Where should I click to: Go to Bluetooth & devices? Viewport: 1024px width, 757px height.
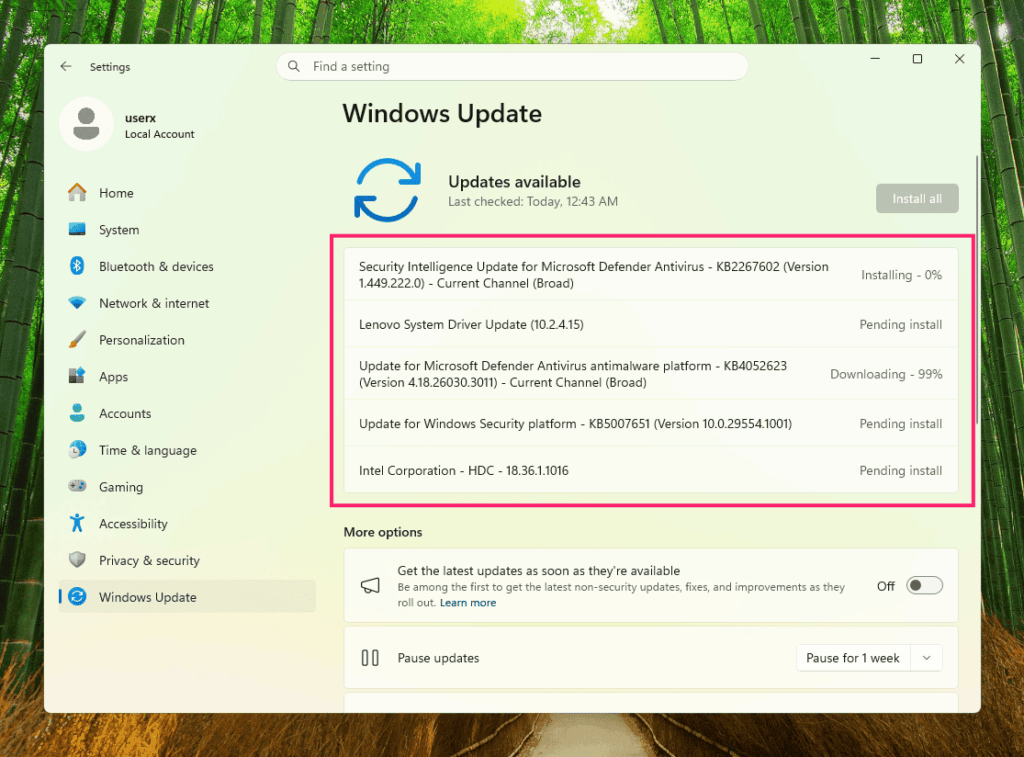(x=187, y=266)
